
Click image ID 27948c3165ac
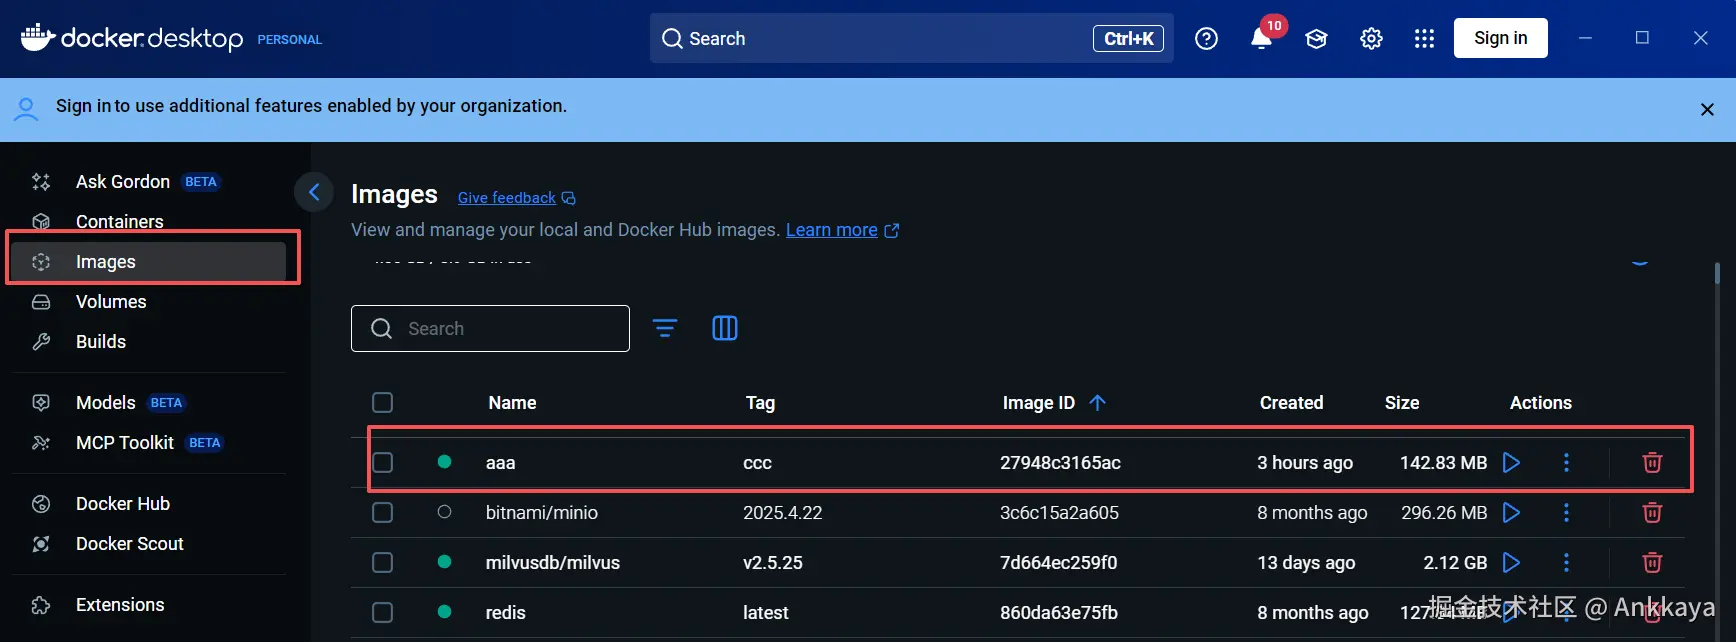[x=1060, y=463]
